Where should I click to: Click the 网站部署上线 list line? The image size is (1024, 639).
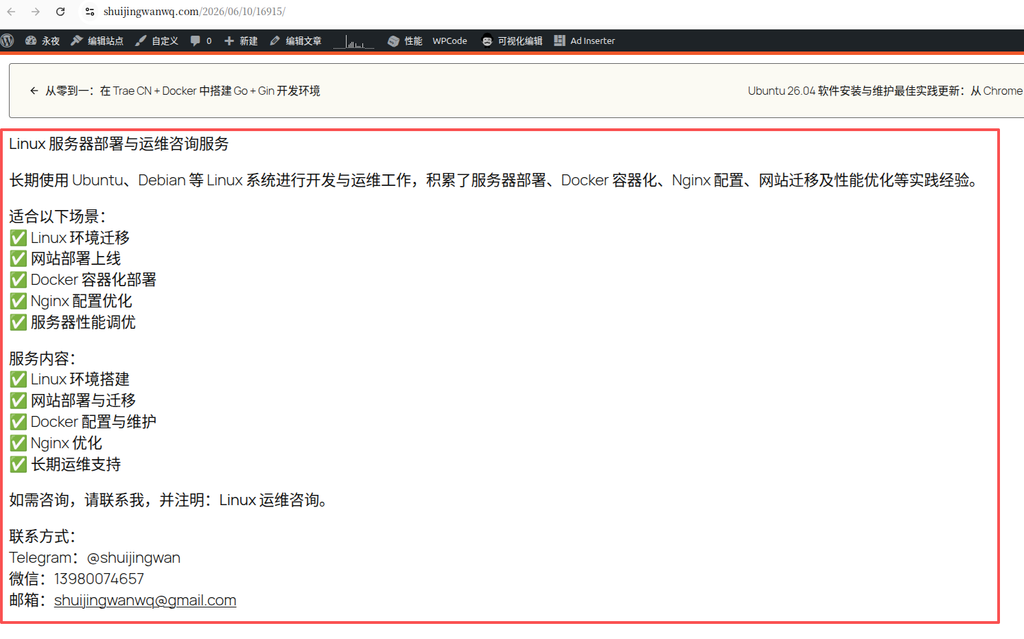pos(65,258)
